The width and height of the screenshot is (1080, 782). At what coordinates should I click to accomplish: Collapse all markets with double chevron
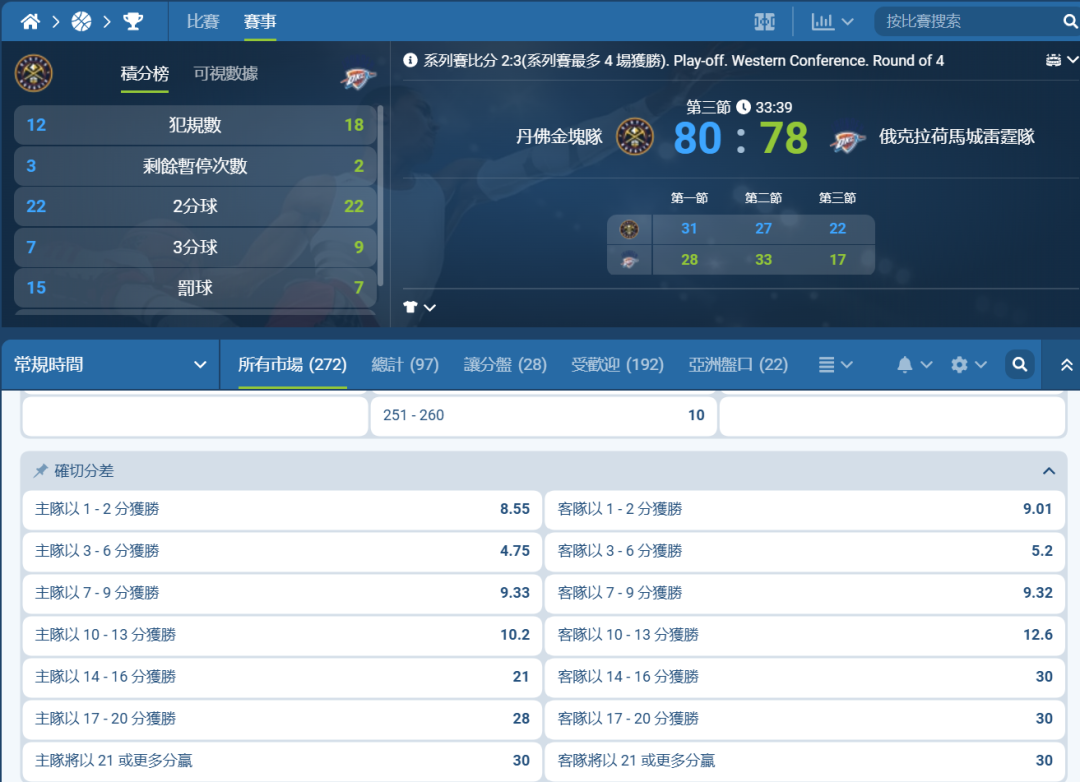tap(1066, 365)
